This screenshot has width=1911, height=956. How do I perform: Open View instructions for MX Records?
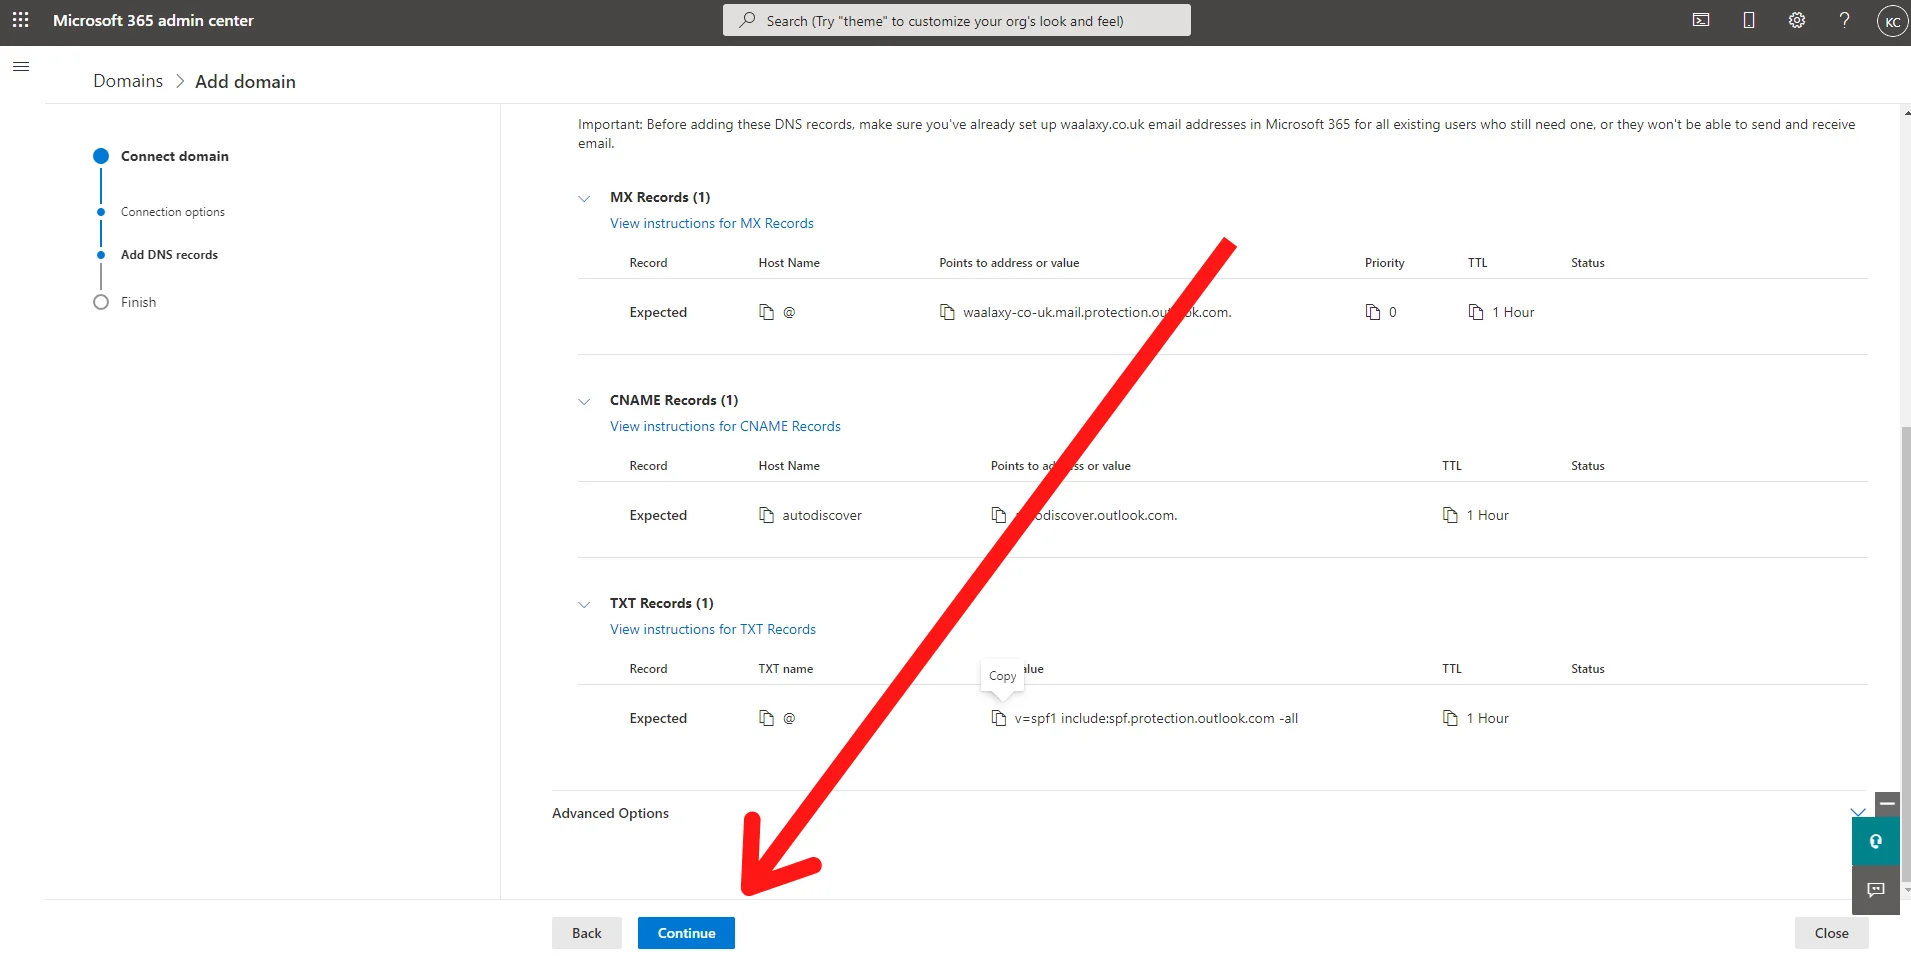click(712, 223)
